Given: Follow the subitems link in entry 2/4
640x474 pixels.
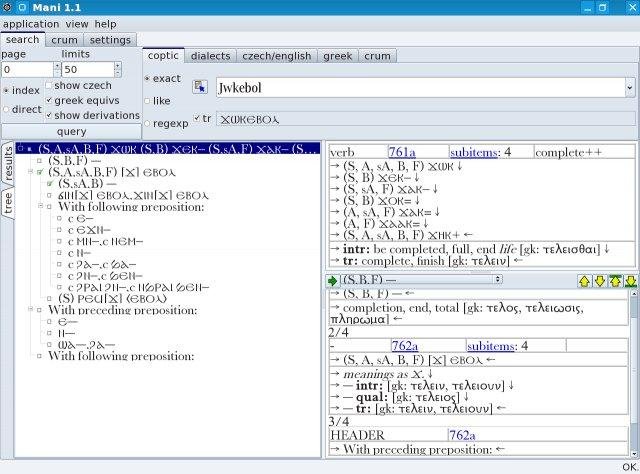Looking at the screenshot, I should (491, 346).
